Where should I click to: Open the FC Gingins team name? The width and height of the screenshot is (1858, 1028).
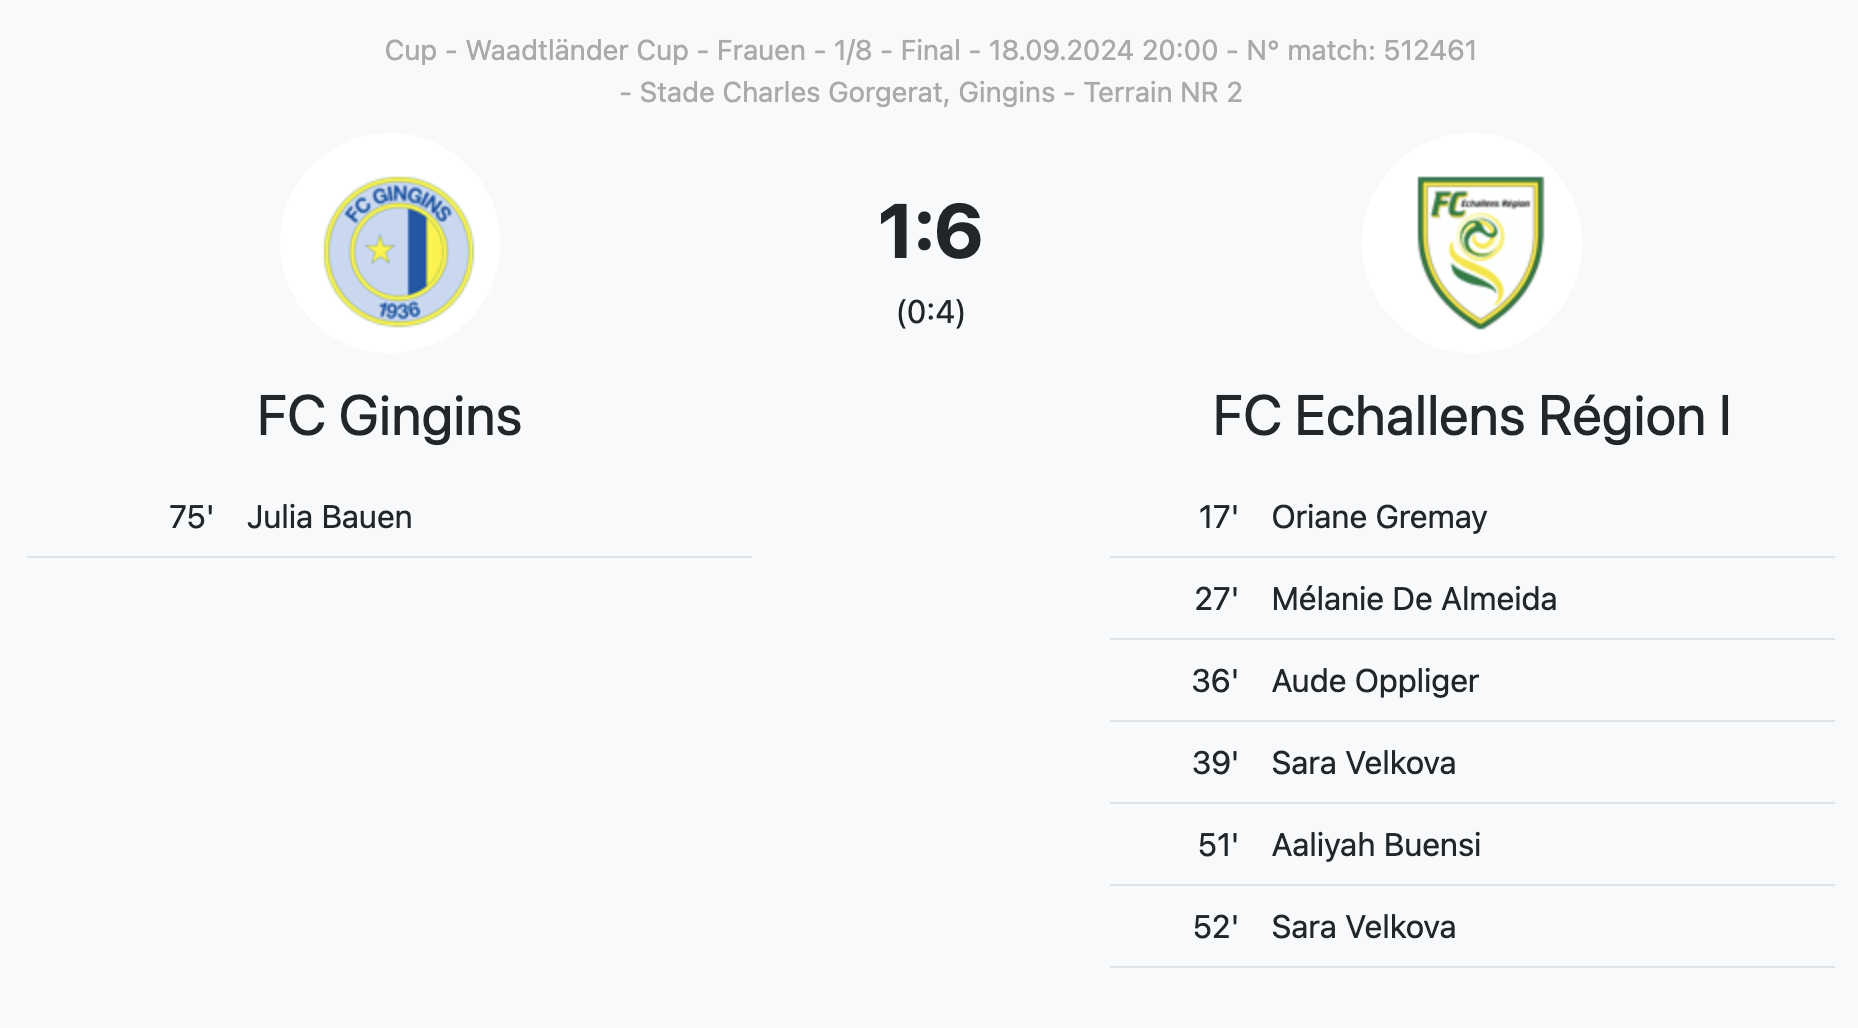tap(389, 416)
